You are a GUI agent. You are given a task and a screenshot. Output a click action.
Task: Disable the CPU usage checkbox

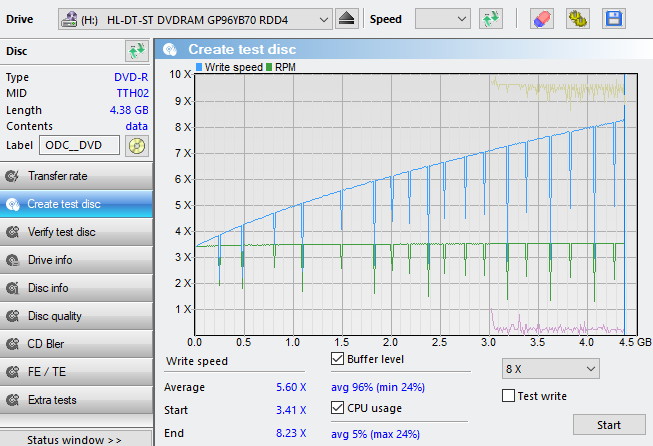337,408
